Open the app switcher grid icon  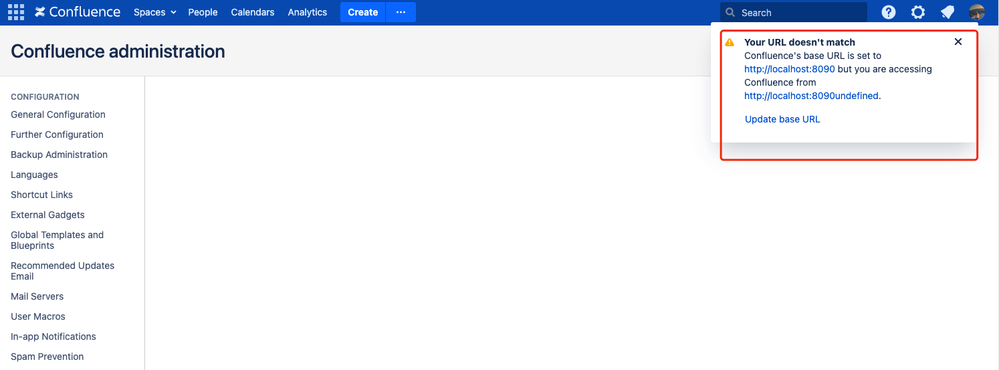[16, 12]
